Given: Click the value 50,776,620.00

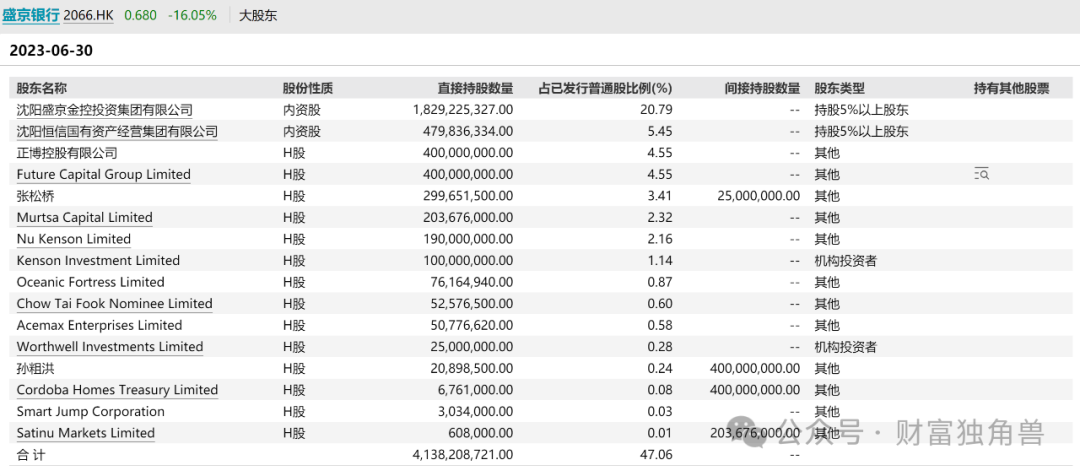Looking at the screenshot, I should tap(473, 325).
